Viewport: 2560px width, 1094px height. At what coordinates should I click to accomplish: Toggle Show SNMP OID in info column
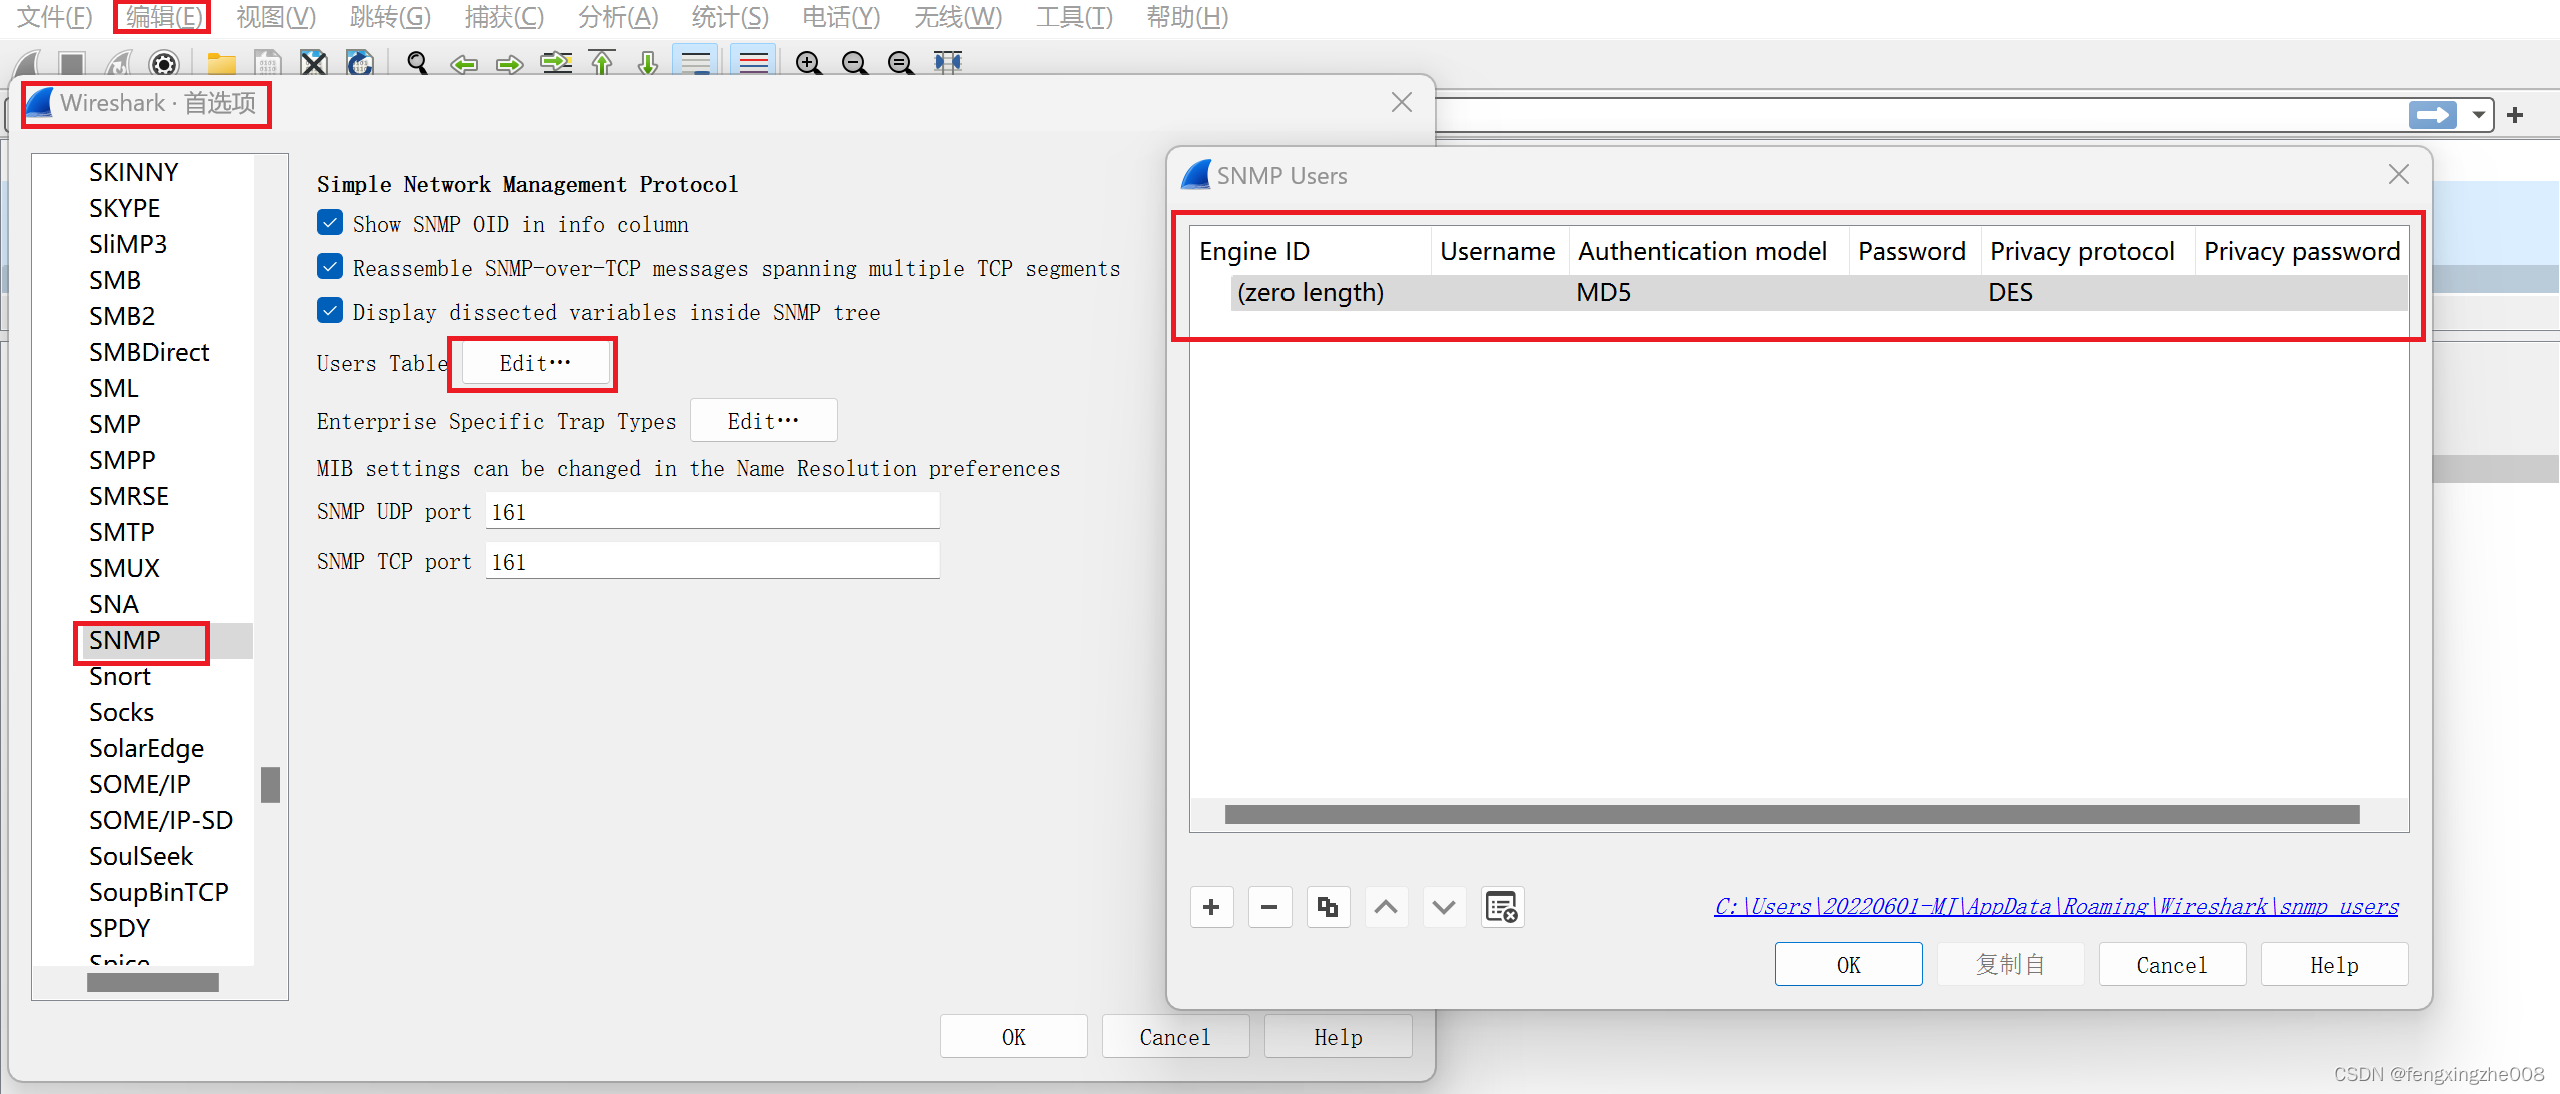tap(330, 222)
